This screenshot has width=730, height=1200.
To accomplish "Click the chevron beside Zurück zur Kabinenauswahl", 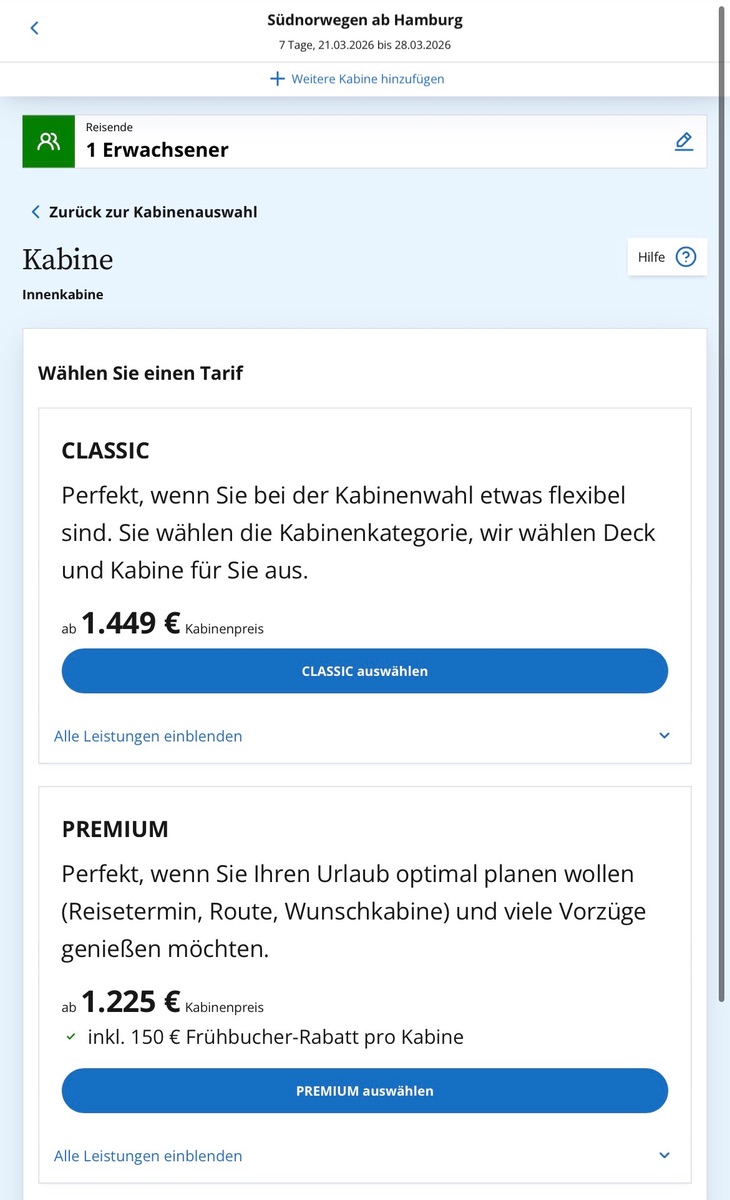I will 36,212.
